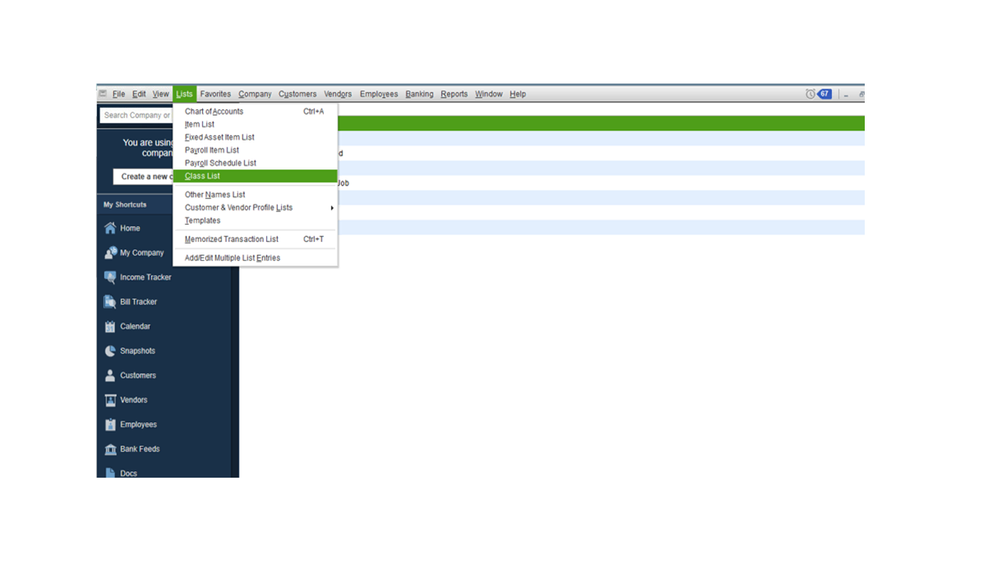Open the My Company shortcut icon
The width and height of the screenshot is (999, 562).
click(x=110, y=253)
